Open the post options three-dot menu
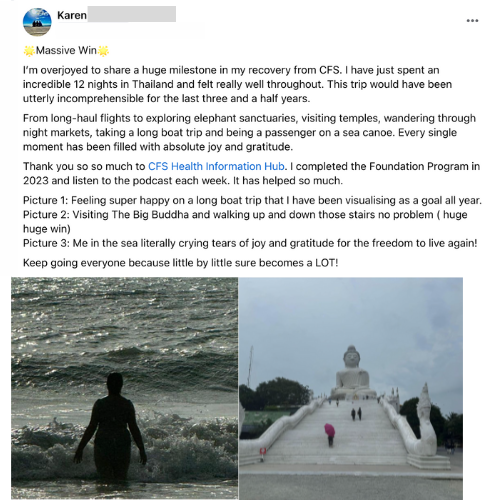 [x=472, y=21]
